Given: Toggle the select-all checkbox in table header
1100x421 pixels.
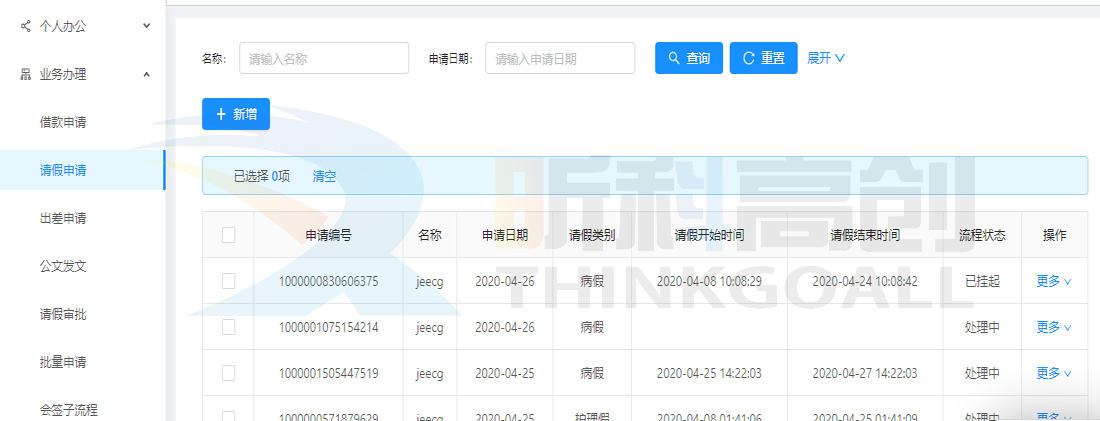Looking at the screenshot, I should [x=229, y=235].
